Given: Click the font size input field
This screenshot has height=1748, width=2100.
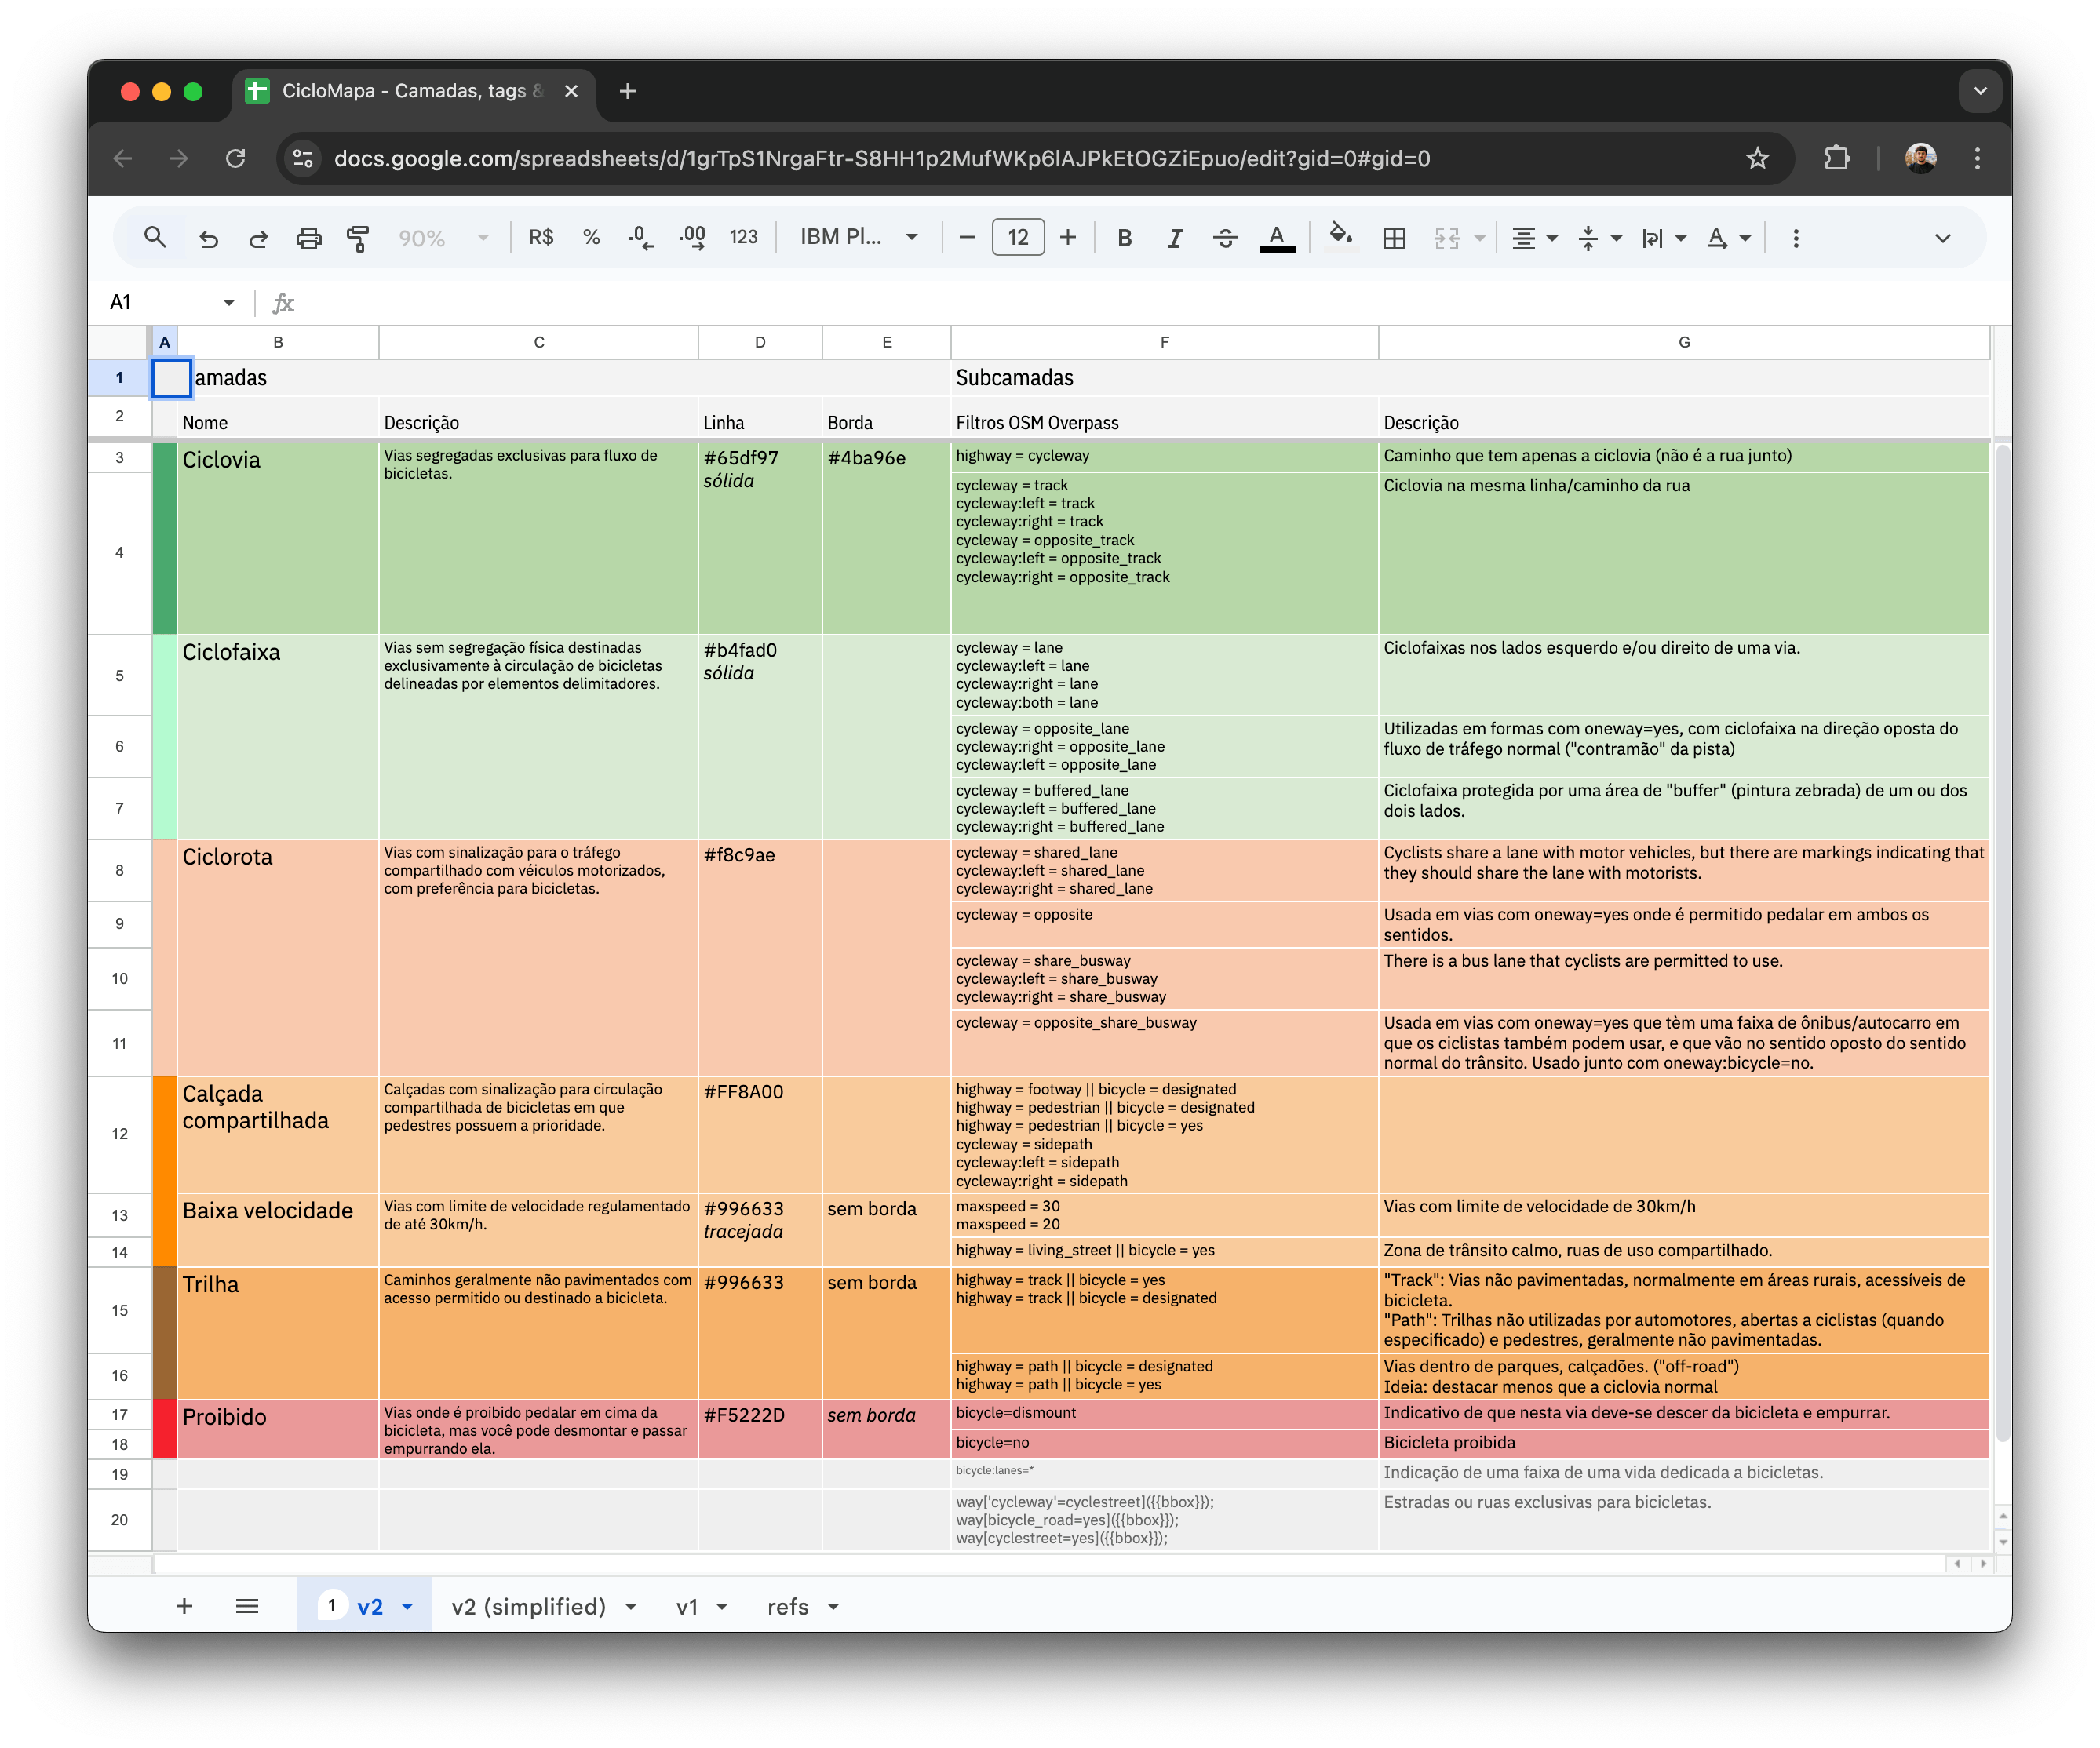Looking at the screenshot, I should (x=1017, y=237).
